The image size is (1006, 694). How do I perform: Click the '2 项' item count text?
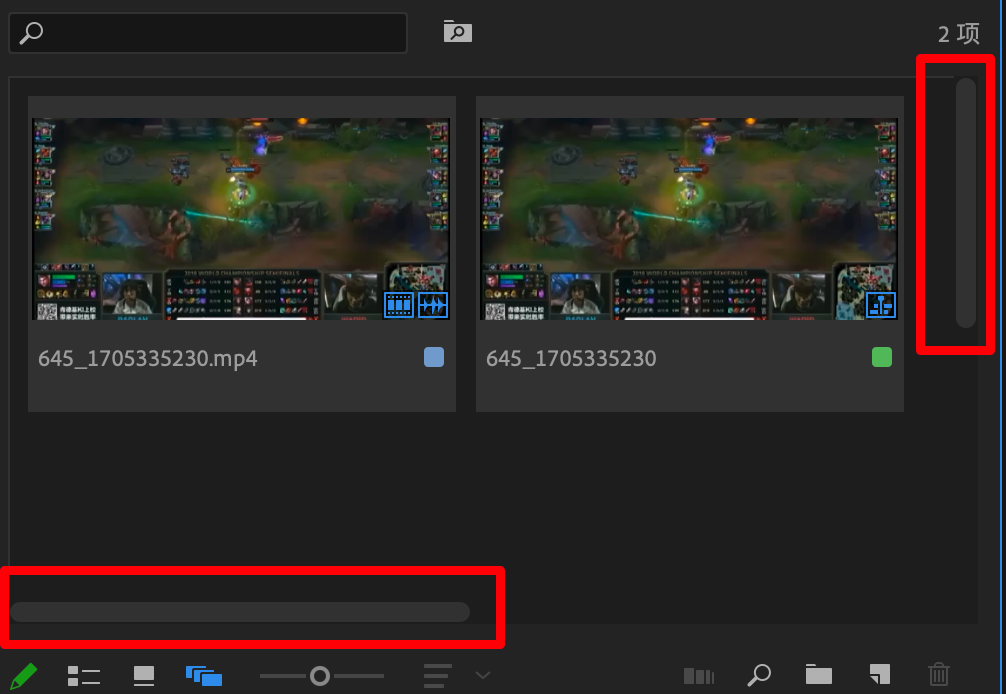(x=959, y=33)
